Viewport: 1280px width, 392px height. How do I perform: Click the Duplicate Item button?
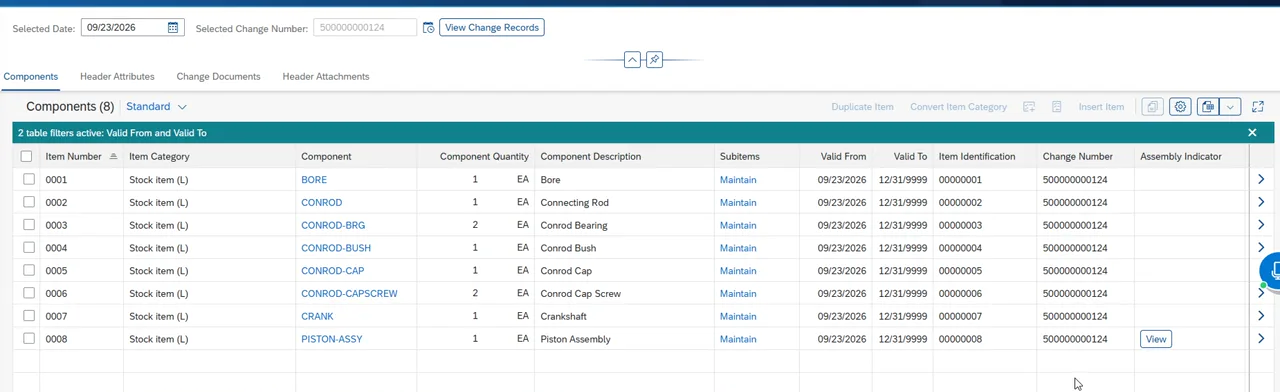[x=862, y=107]
